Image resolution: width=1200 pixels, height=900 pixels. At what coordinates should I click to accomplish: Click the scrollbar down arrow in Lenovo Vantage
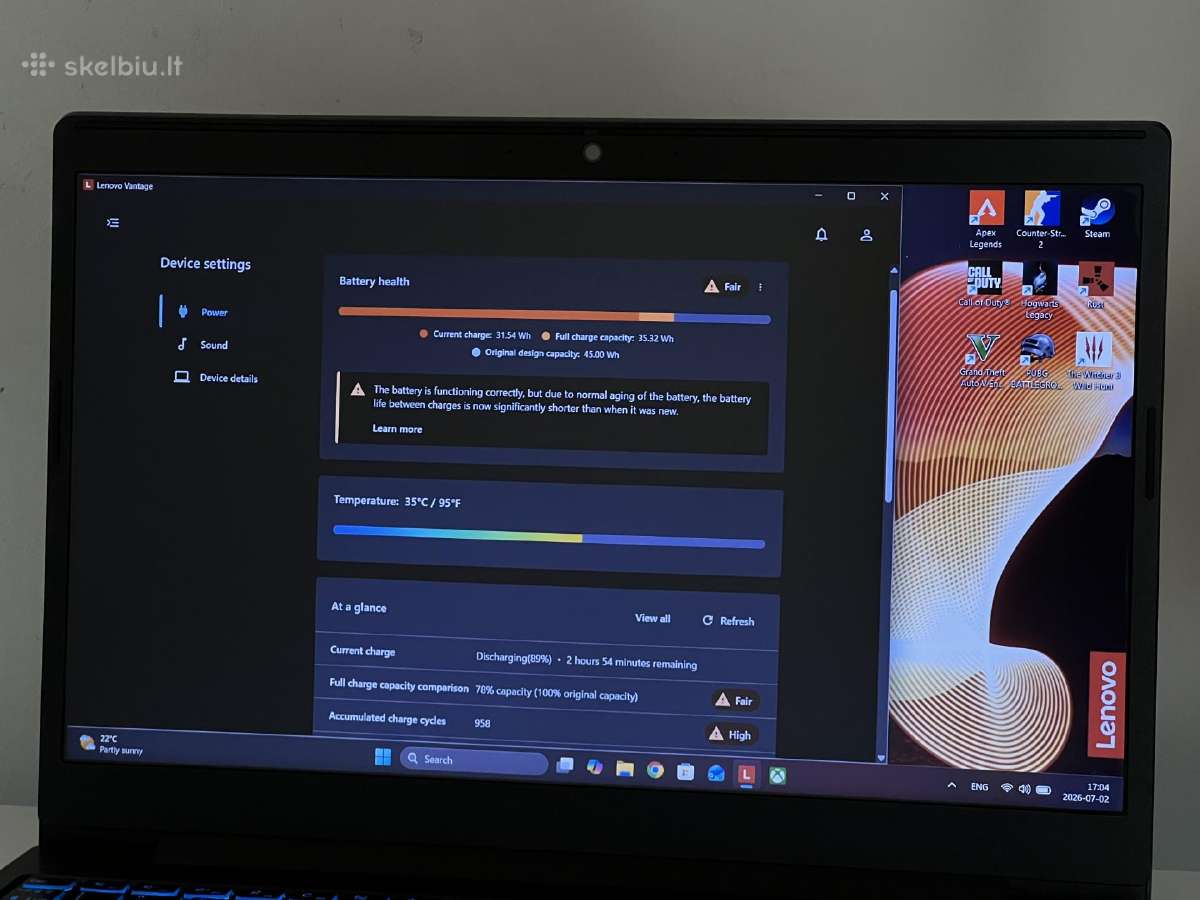[x=881, y=759]
